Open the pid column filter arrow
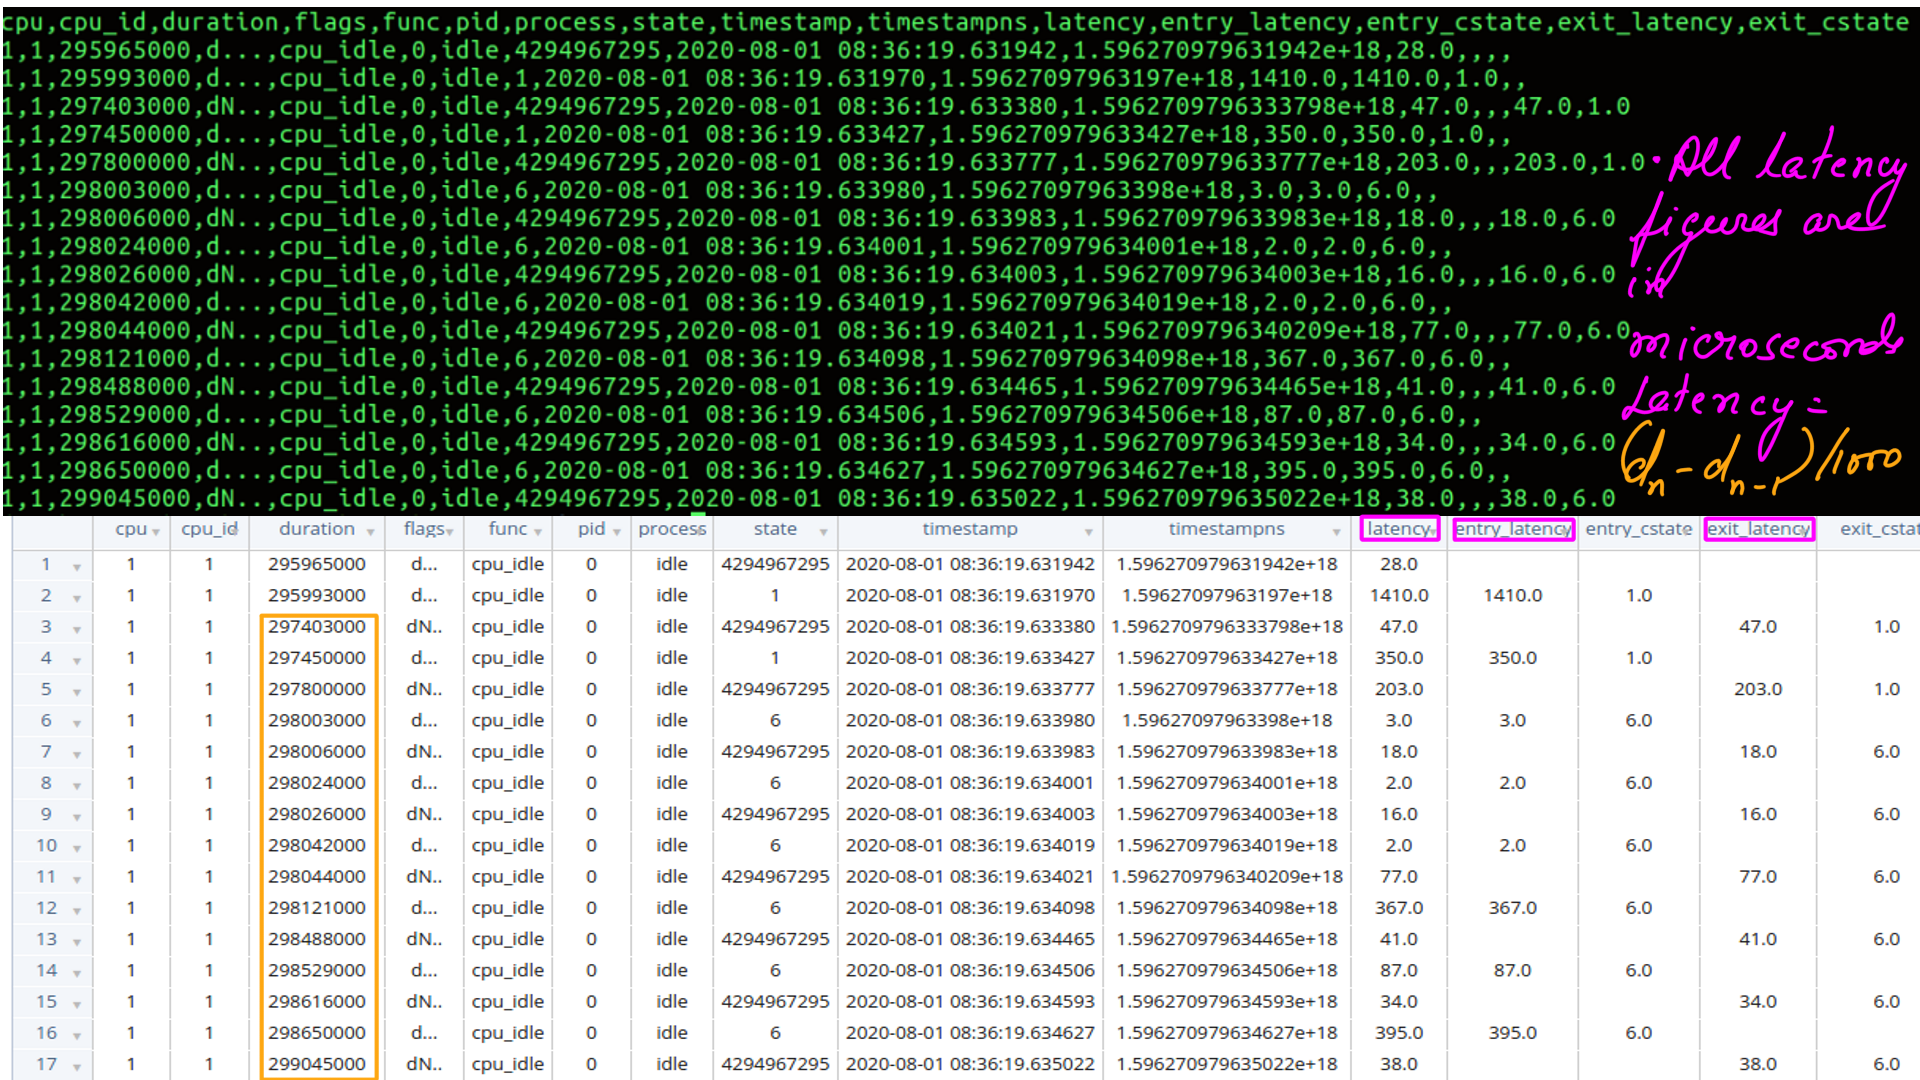The height and width of the screenshot is (1080, 1920). coord(617,532)
